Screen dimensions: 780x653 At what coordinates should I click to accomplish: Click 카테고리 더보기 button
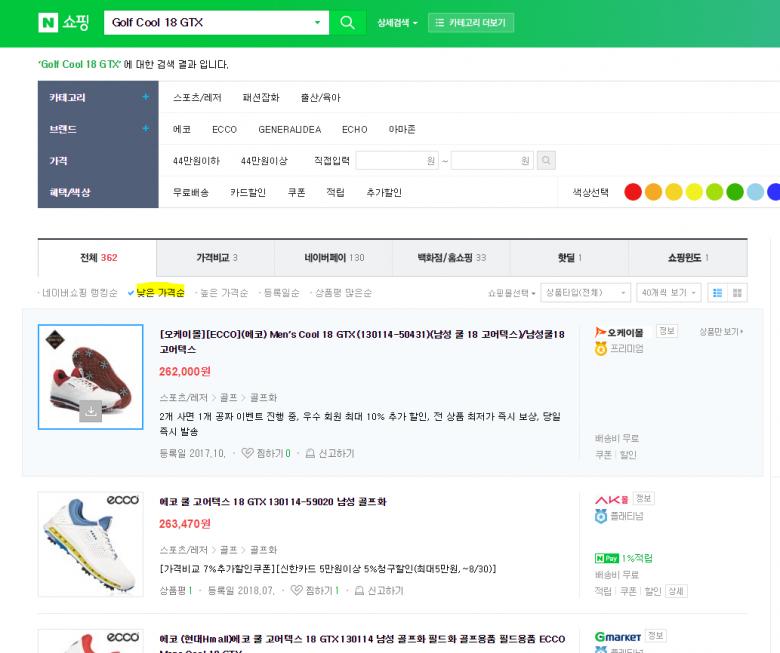(471, 22)
